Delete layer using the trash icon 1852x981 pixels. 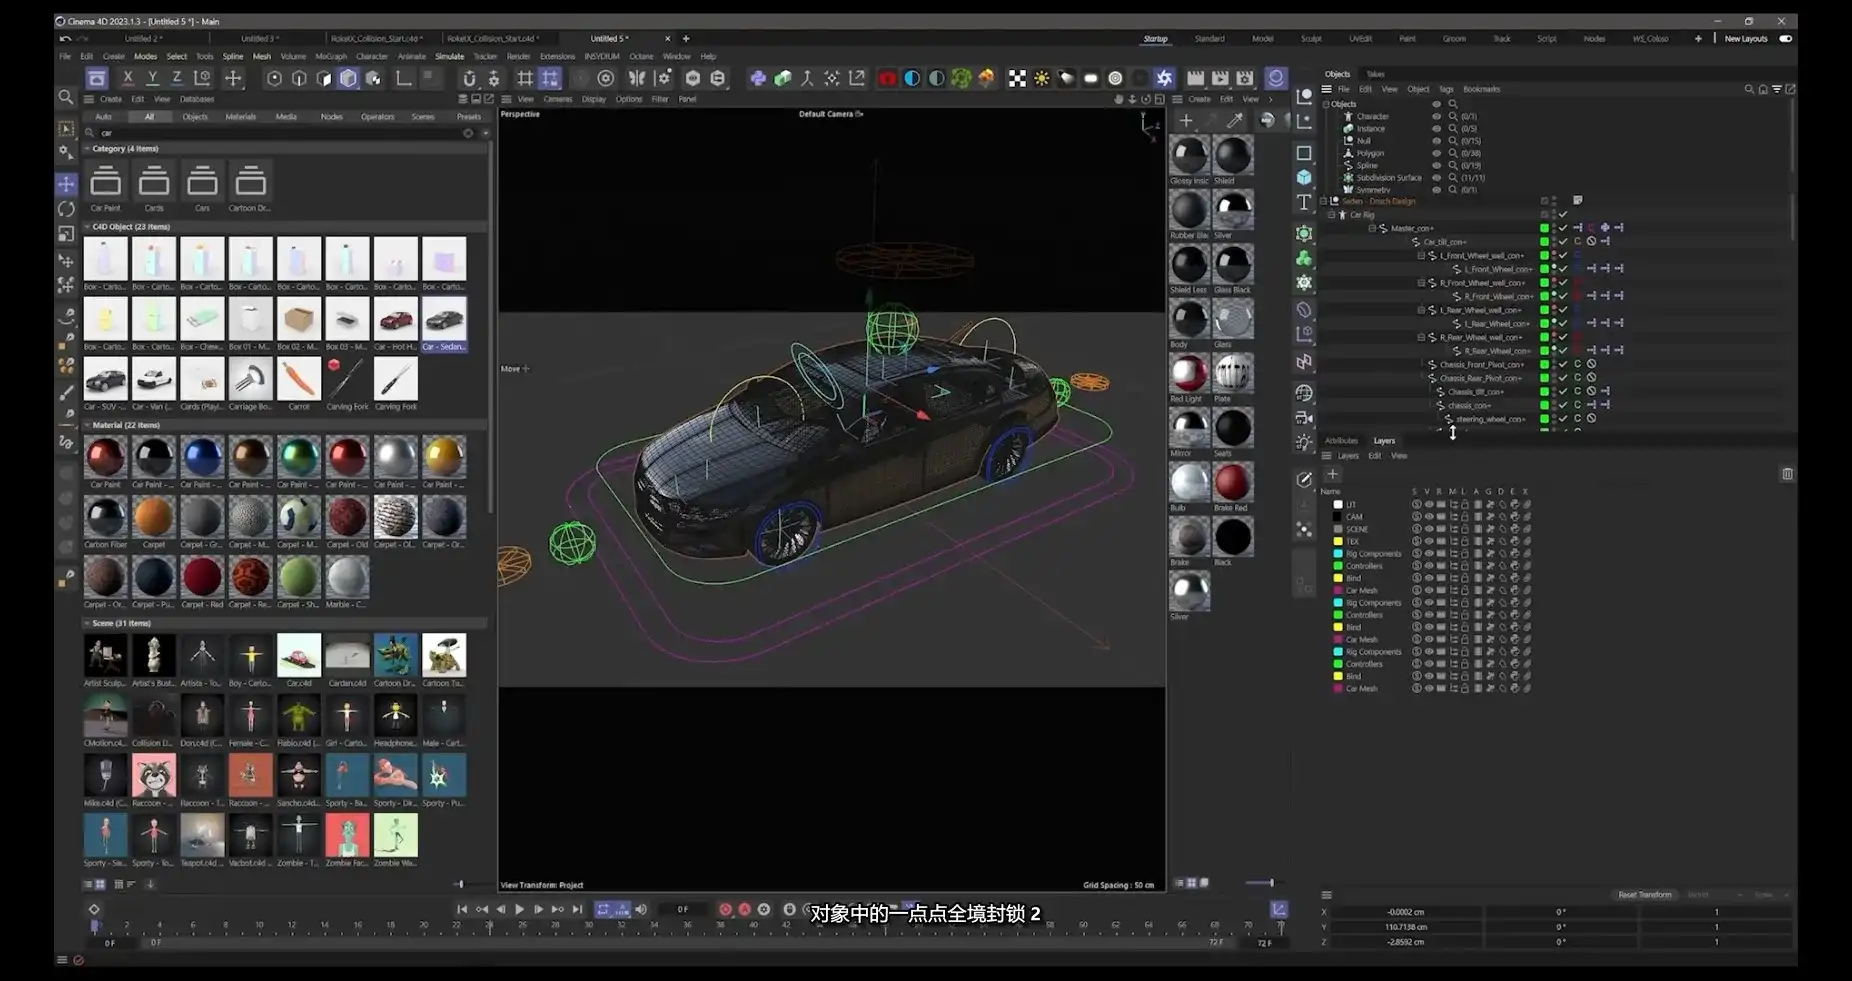[1787, 474]
